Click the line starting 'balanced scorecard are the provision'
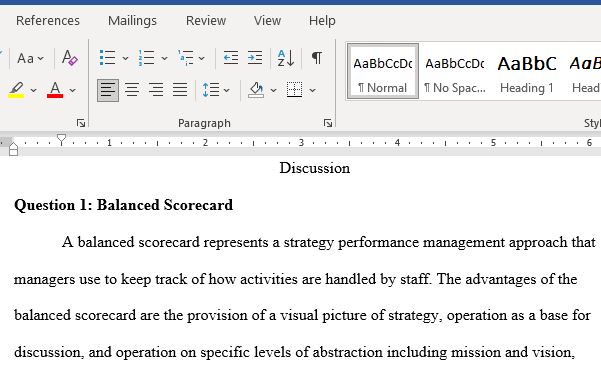The width and height of the screenshot is (601, 366). point(302,315)
